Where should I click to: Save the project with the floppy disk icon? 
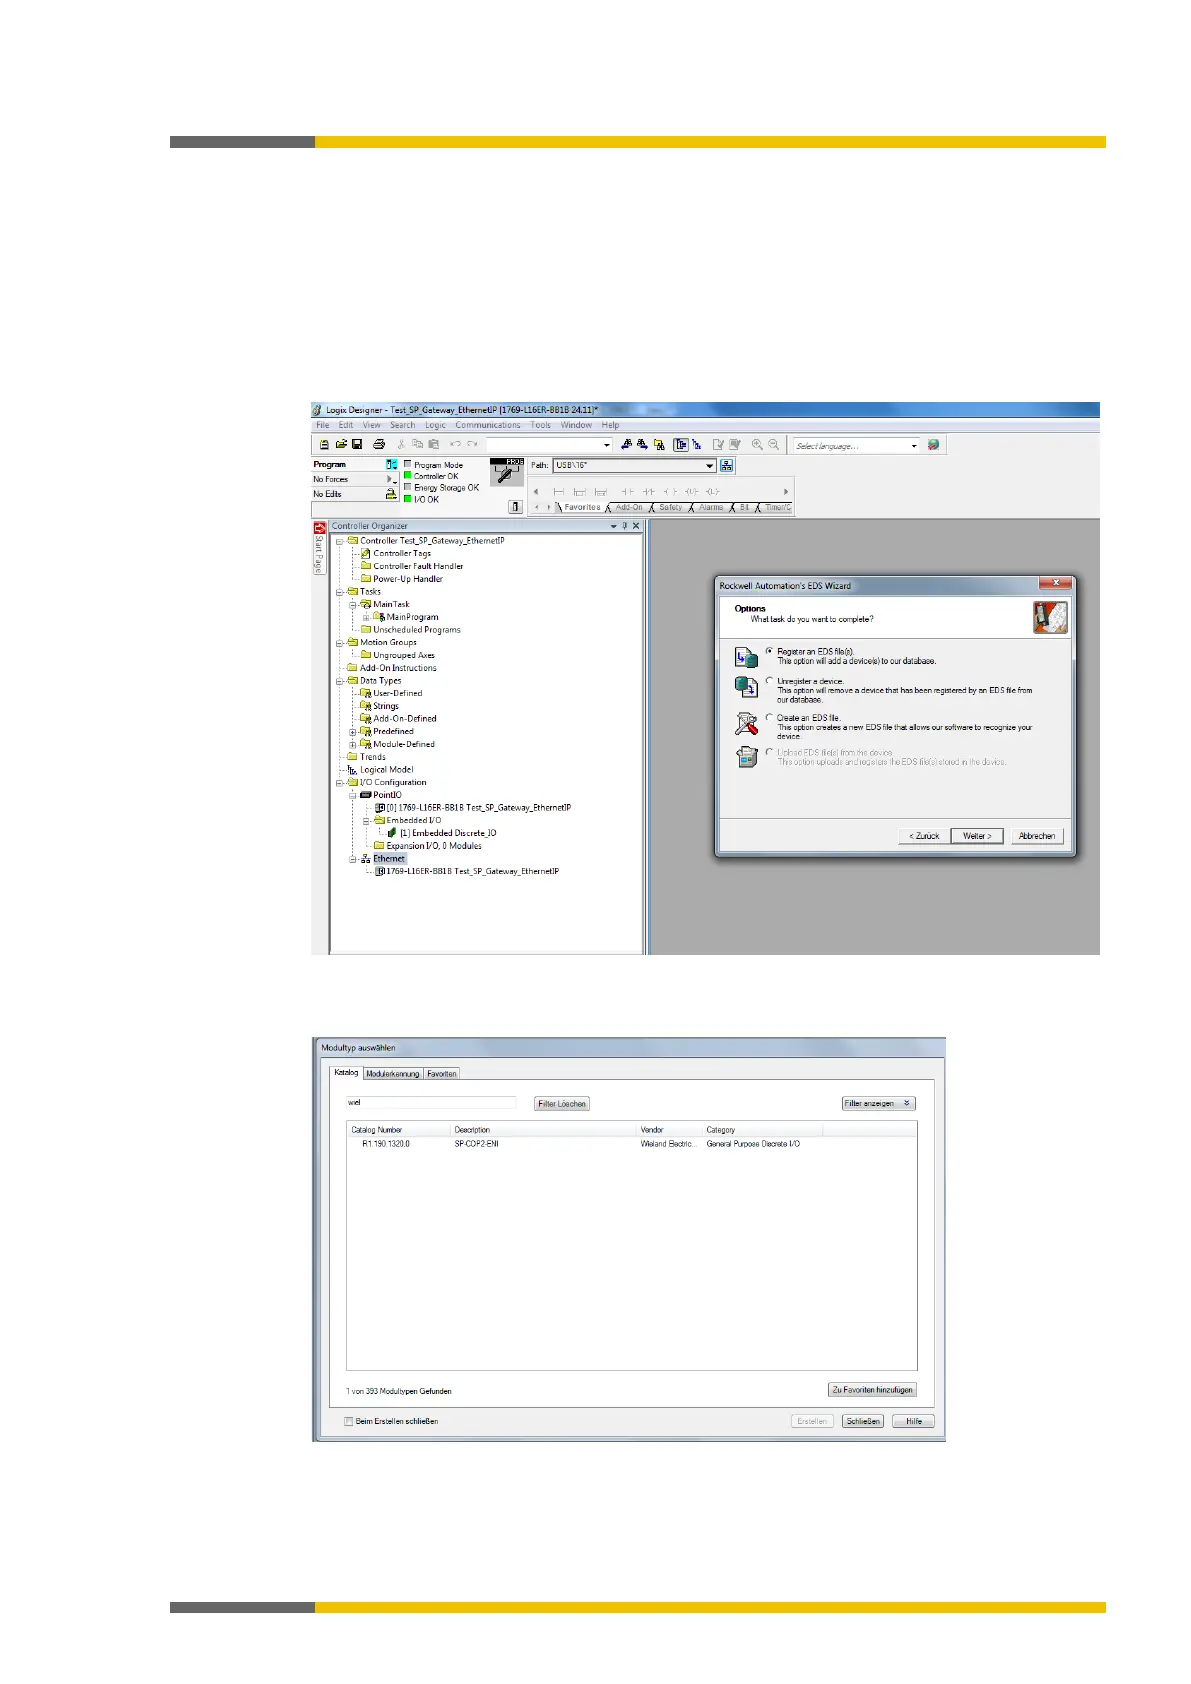(x=356, y=444)
